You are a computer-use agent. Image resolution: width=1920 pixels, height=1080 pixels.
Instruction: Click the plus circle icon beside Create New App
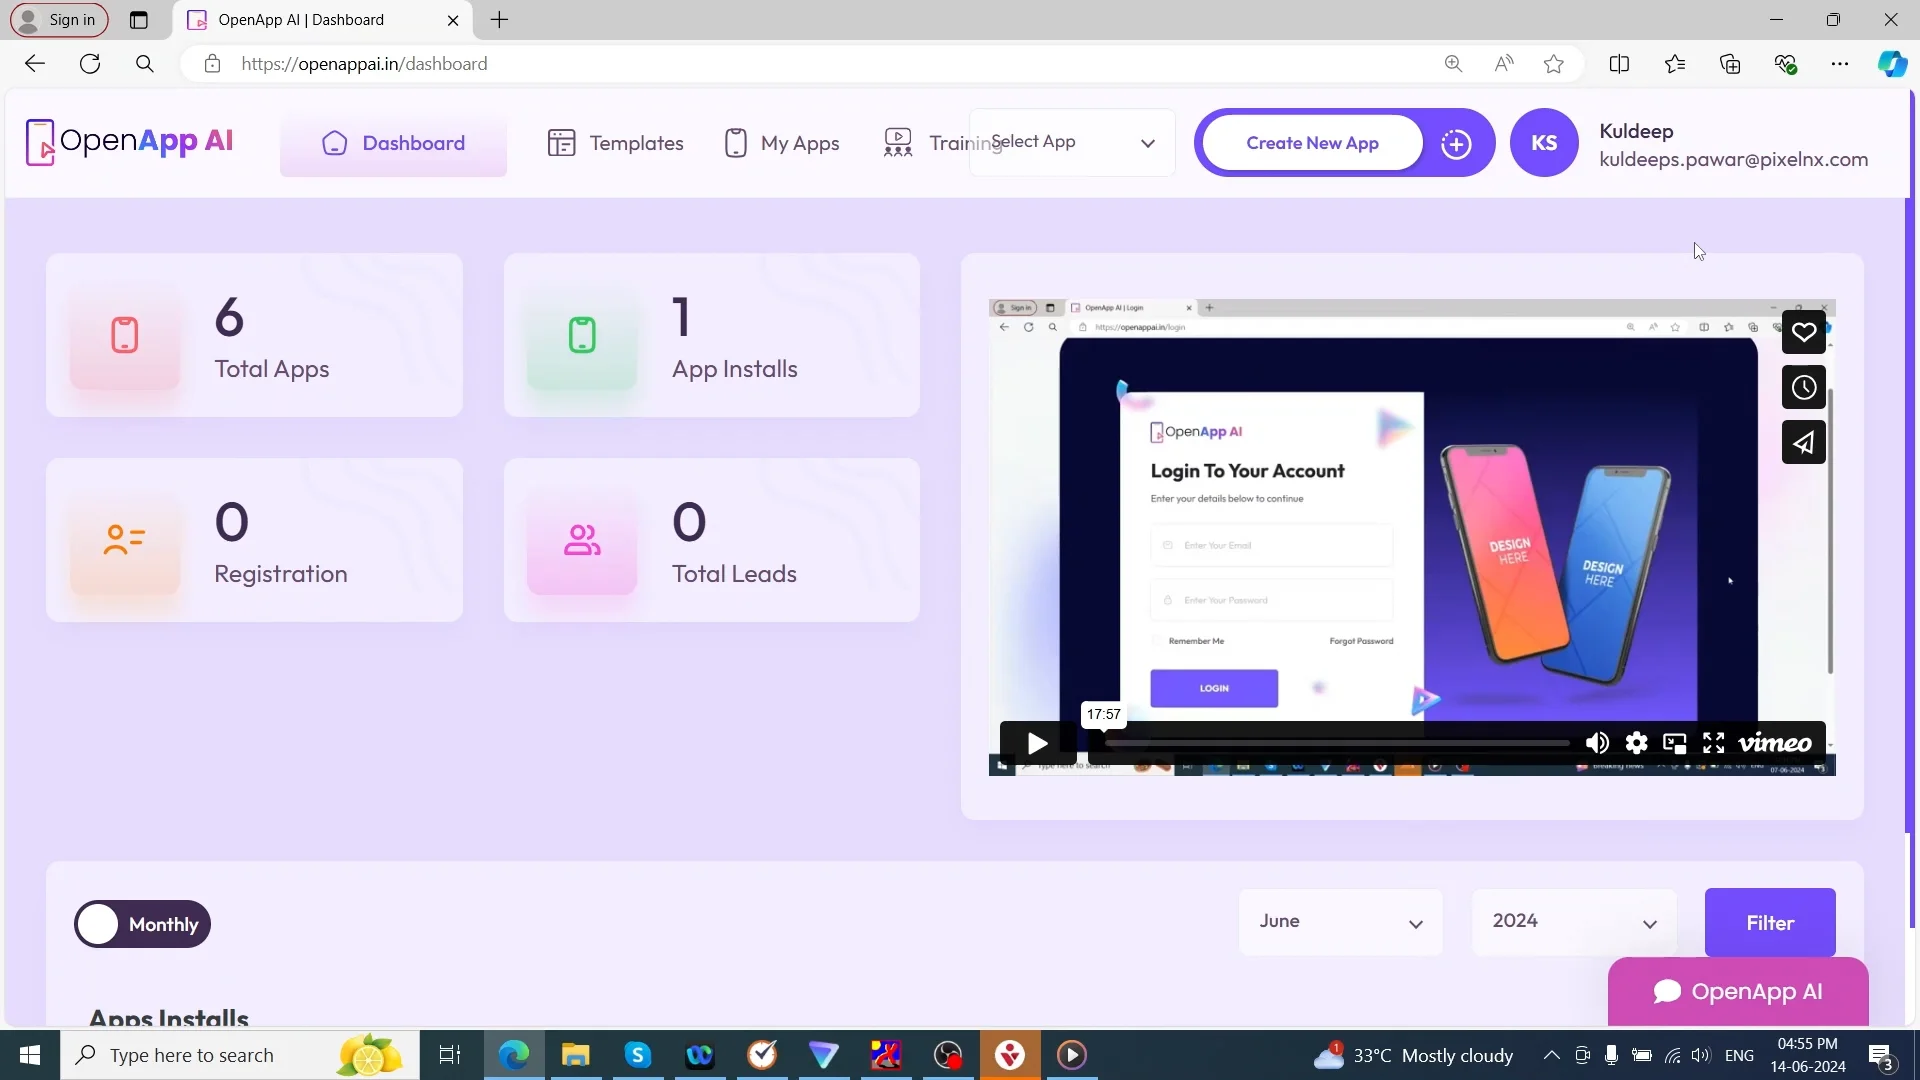(x=1456, y=143)
